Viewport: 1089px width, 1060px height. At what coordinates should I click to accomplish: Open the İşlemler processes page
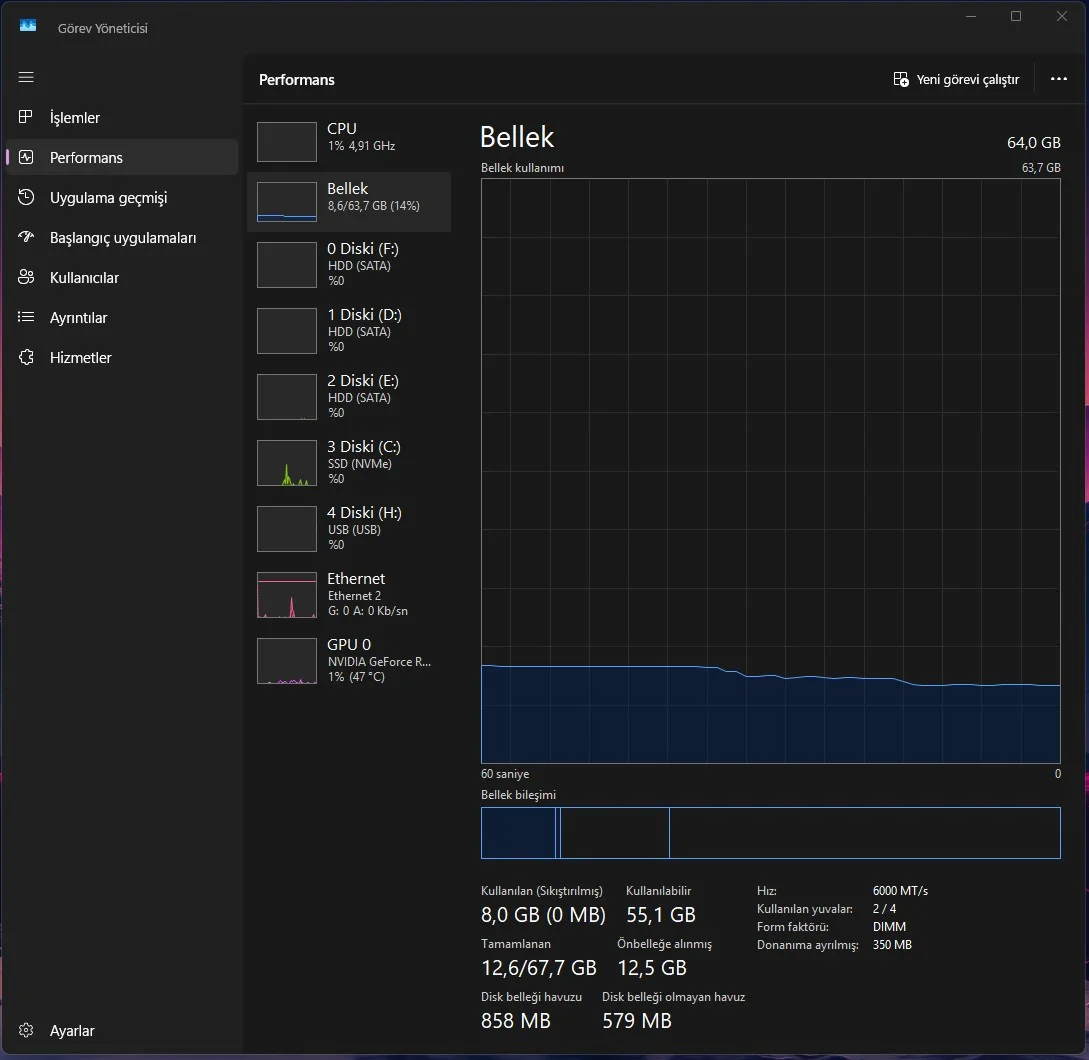[x=75, y=118]
